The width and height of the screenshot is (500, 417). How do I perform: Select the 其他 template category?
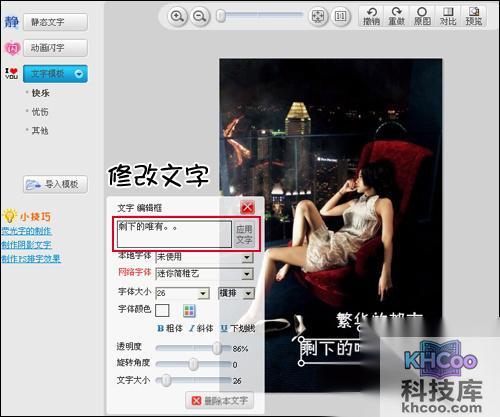point(40,131)
